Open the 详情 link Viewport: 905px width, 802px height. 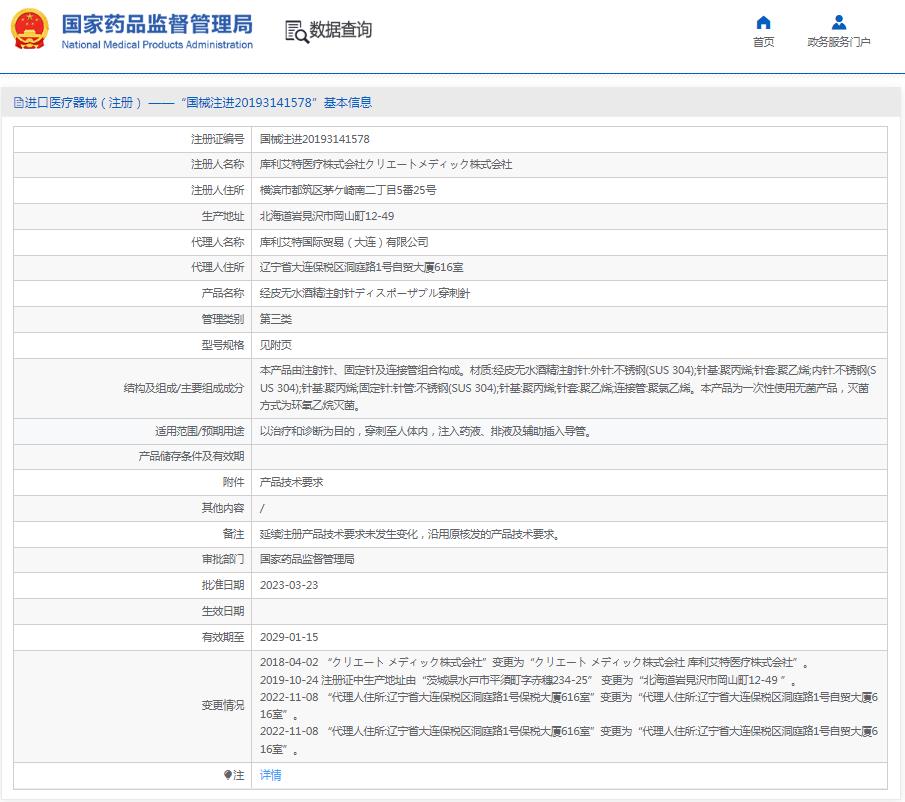coord(270,775)
